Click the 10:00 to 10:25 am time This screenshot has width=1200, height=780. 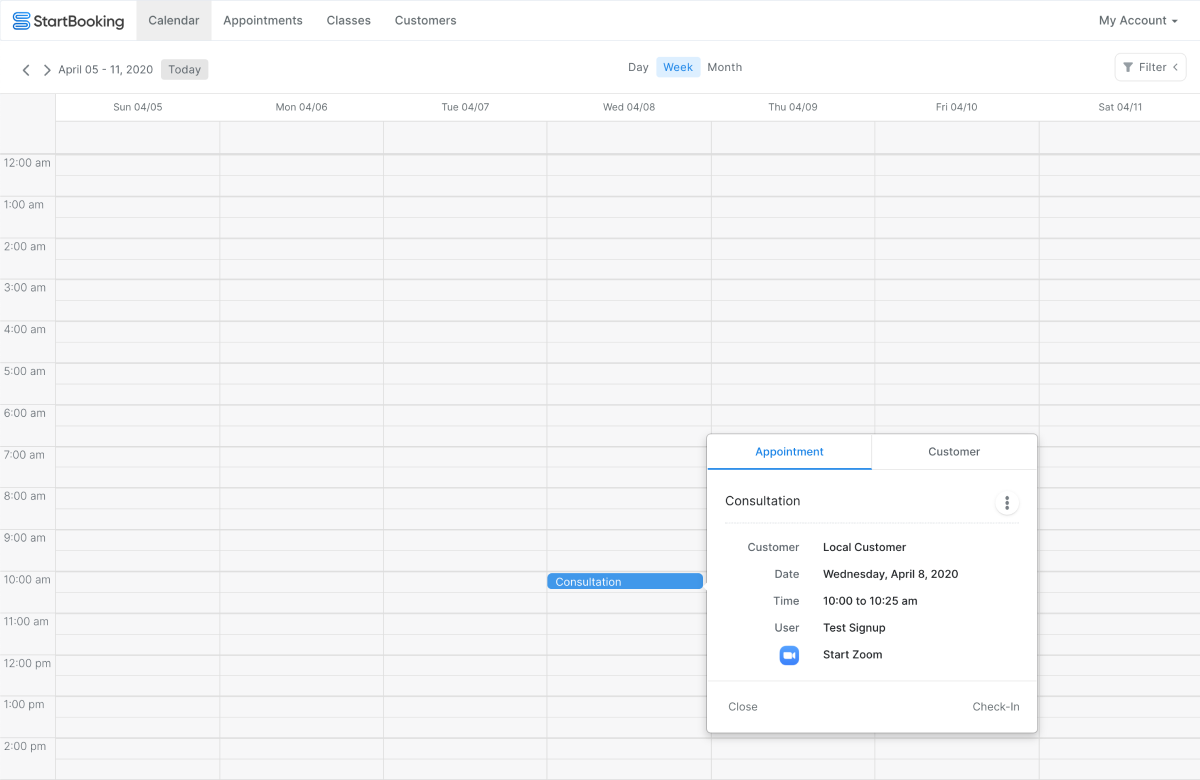click(x=870, y=601)
